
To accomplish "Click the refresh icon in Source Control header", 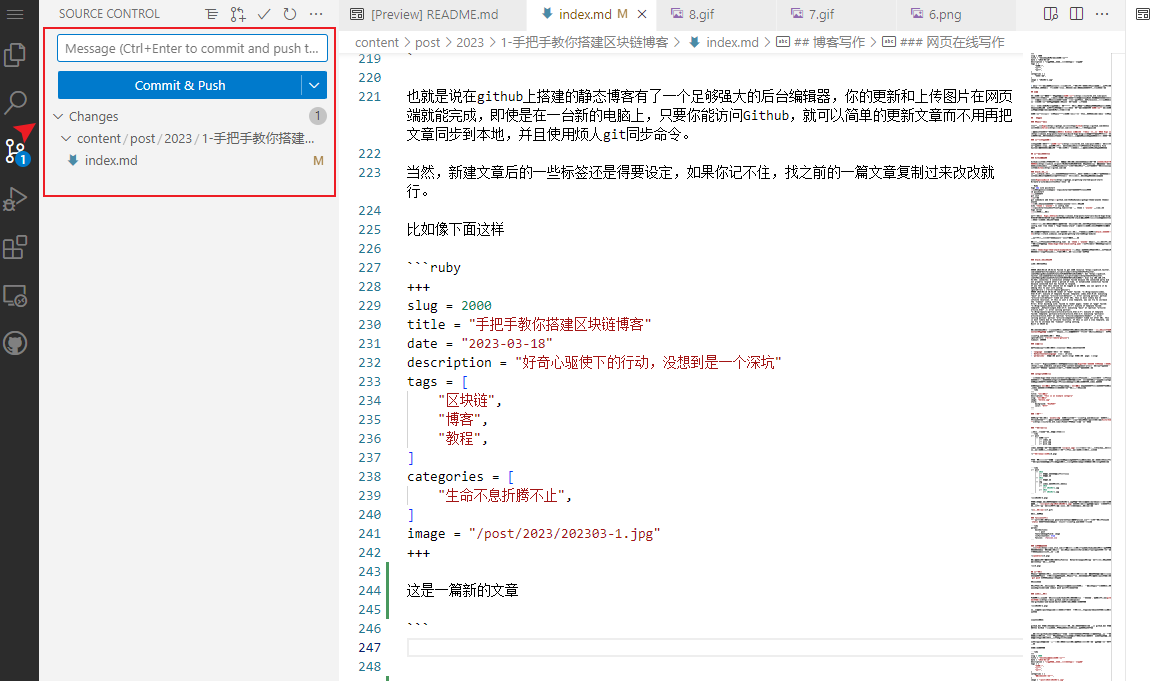I will pyautogui.click(x=290, y=14).
